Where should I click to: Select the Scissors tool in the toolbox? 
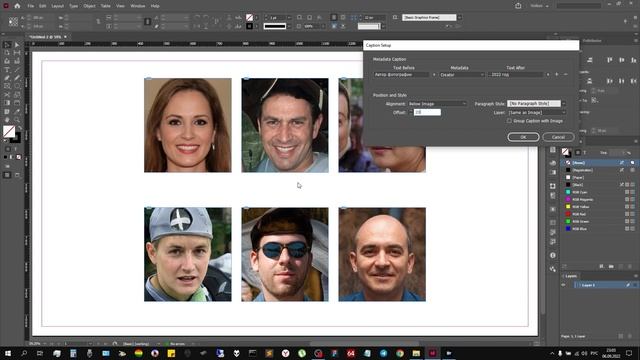coord(7,95)
